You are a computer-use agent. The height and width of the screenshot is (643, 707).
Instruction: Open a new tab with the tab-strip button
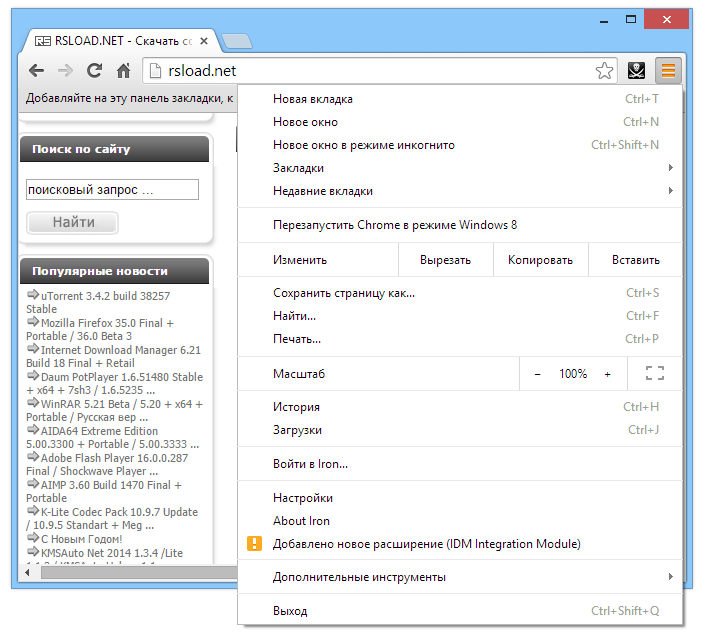(x=237, y=41)
